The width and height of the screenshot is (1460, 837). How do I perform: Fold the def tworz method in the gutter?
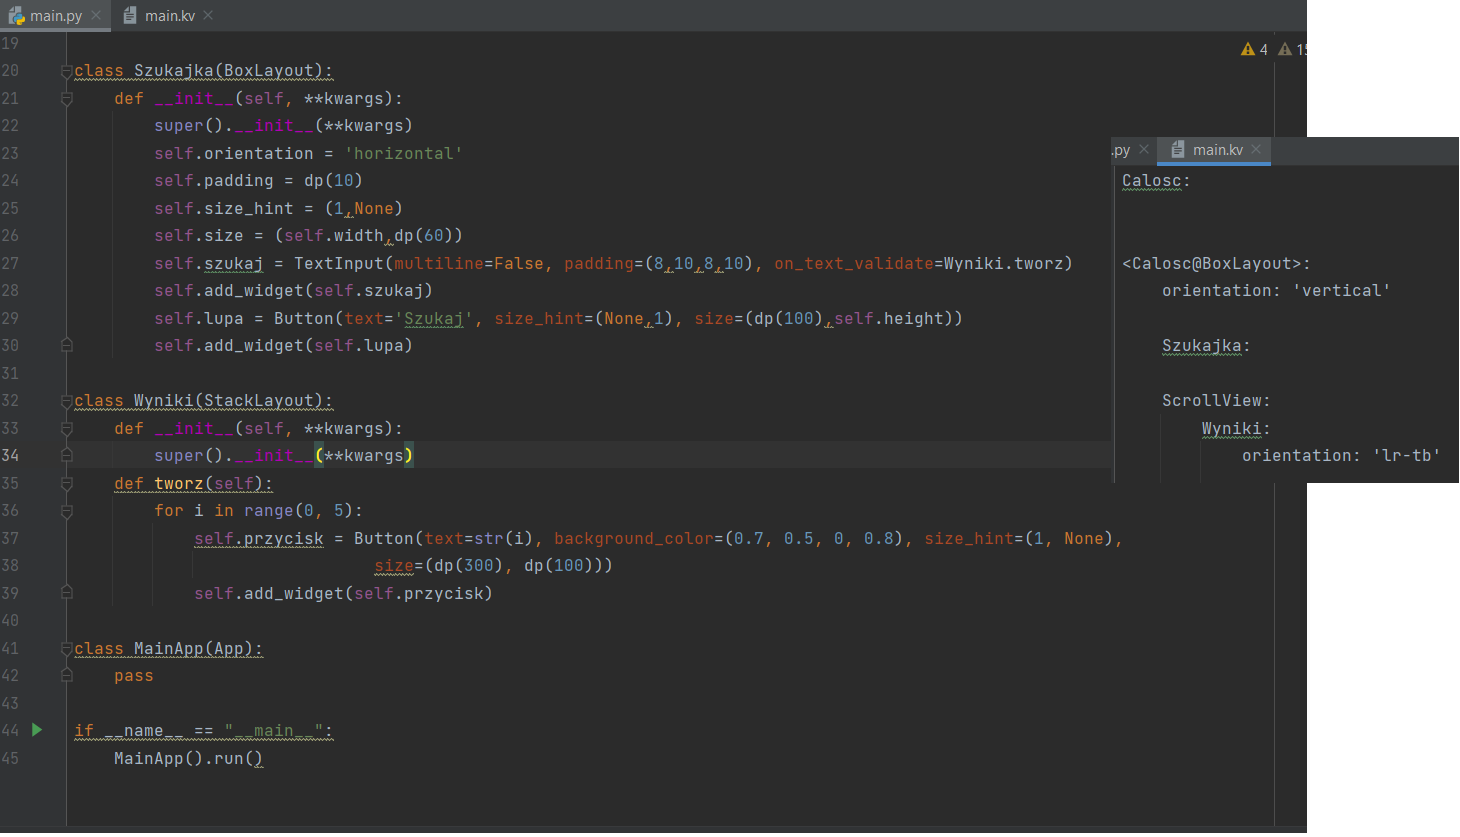pos(67,484)
